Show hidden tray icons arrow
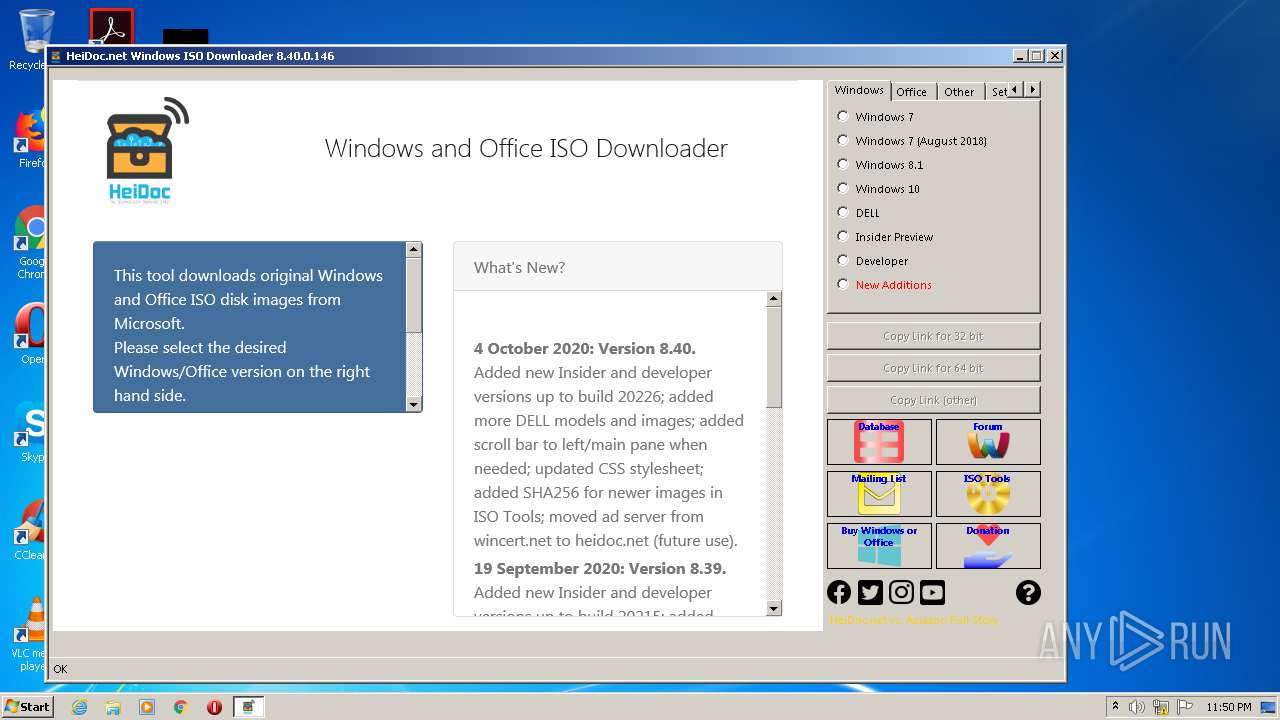Screen dimensions: 1280x720 tap(1115, 706)
